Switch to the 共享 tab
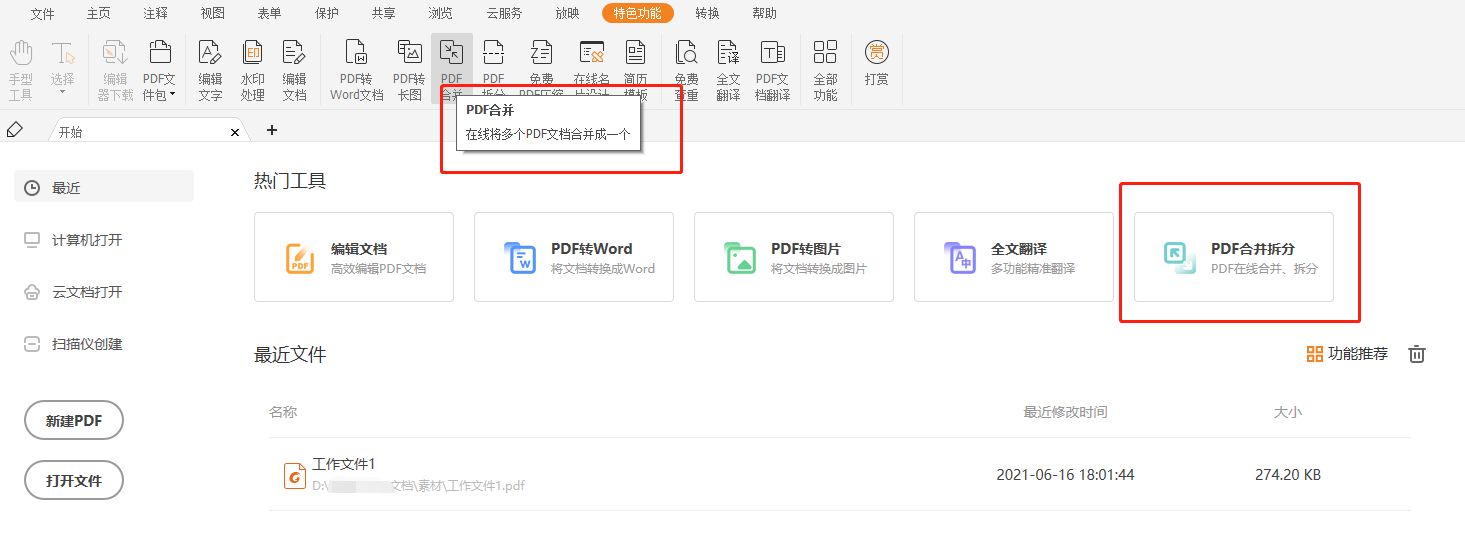The width and height of the screenshot is (1465, 538). coord(383,14)
